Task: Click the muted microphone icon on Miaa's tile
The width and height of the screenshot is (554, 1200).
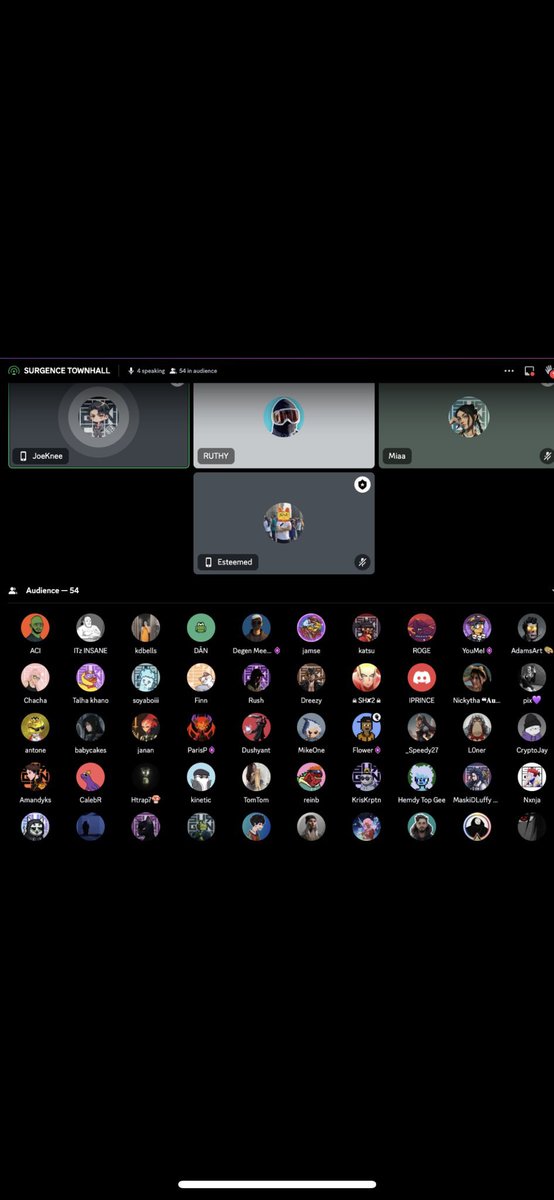Action: click(547, 455)
